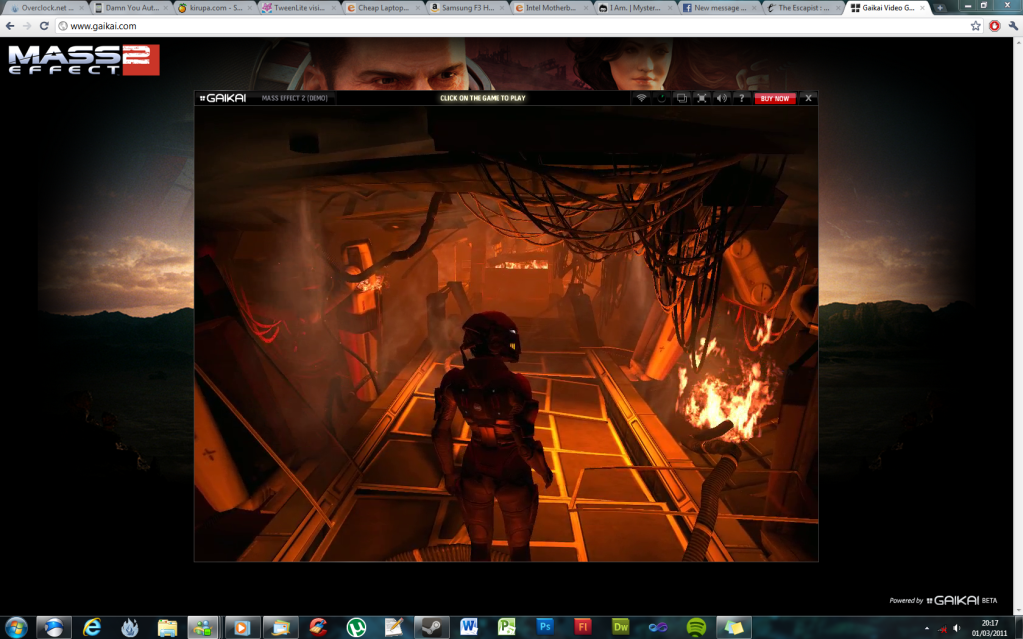Switch to the Cheap Laptop tab
This screenshot has height=639, width=1023.
[382, 8]
